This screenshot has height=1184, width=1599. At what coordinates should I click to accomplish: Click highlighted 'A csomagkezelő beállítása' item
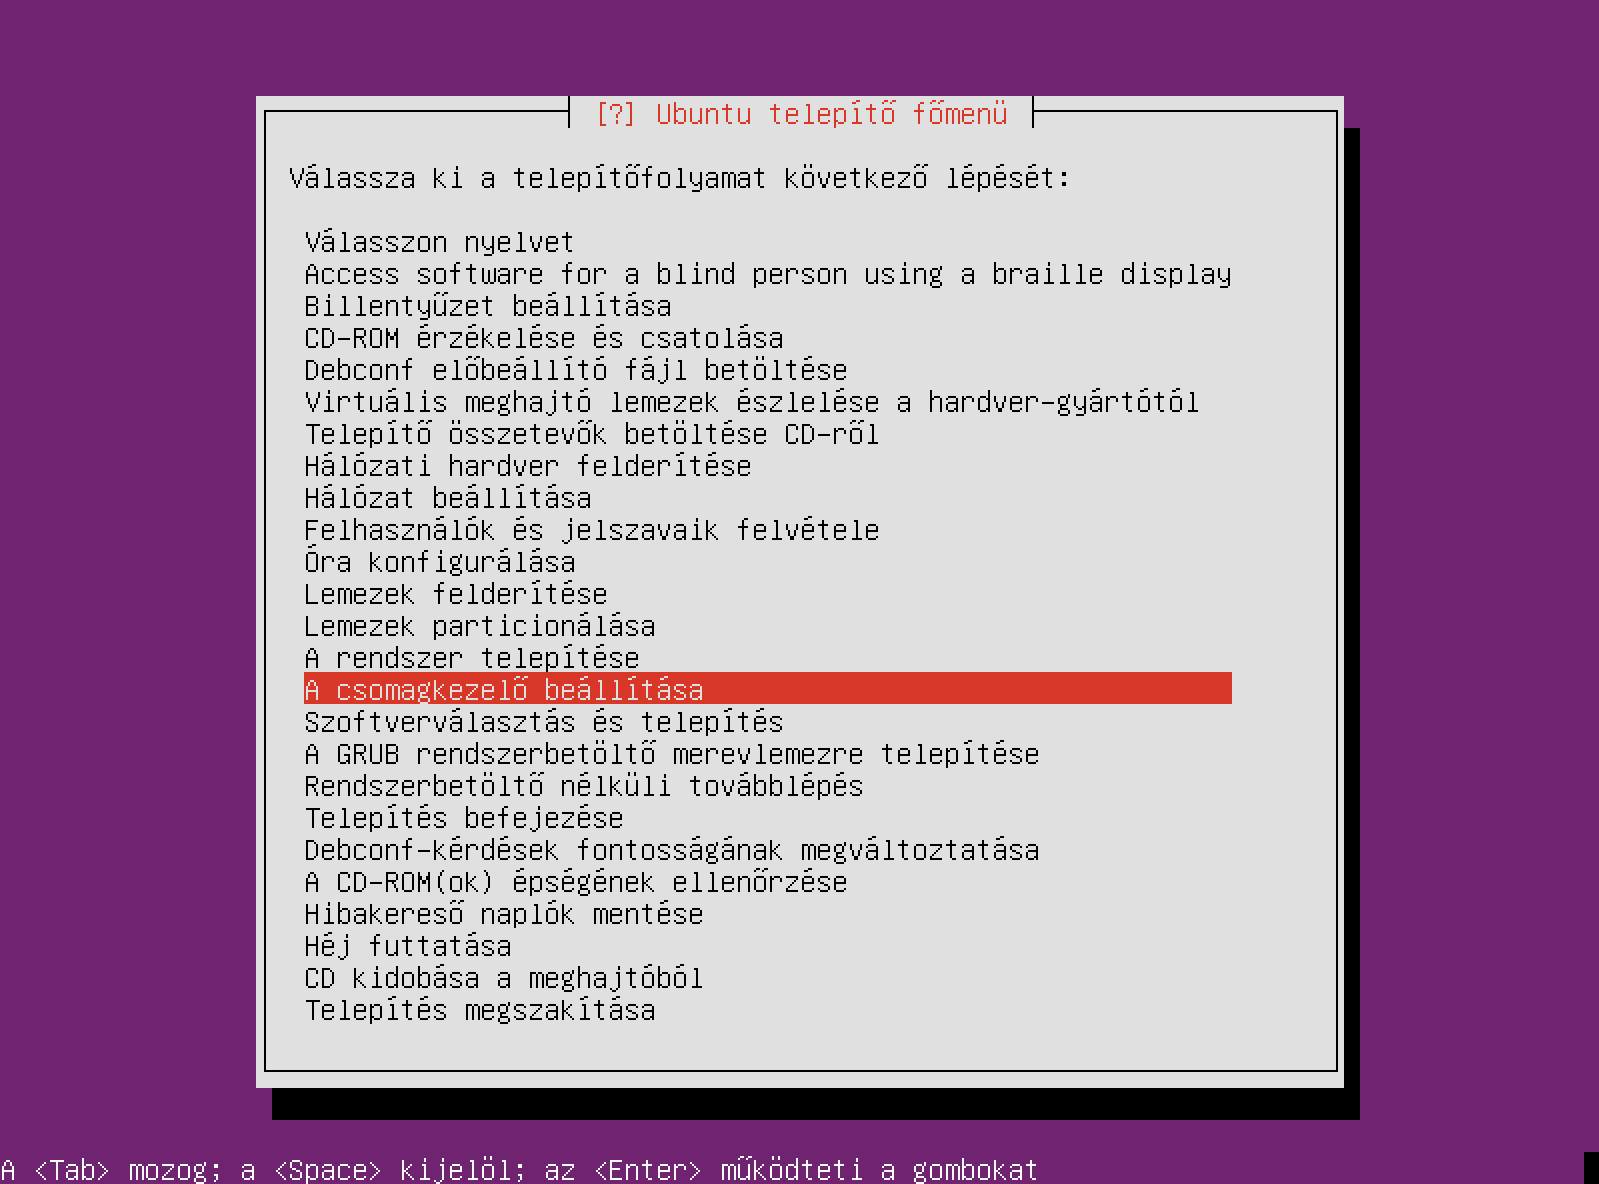[768, 689]
